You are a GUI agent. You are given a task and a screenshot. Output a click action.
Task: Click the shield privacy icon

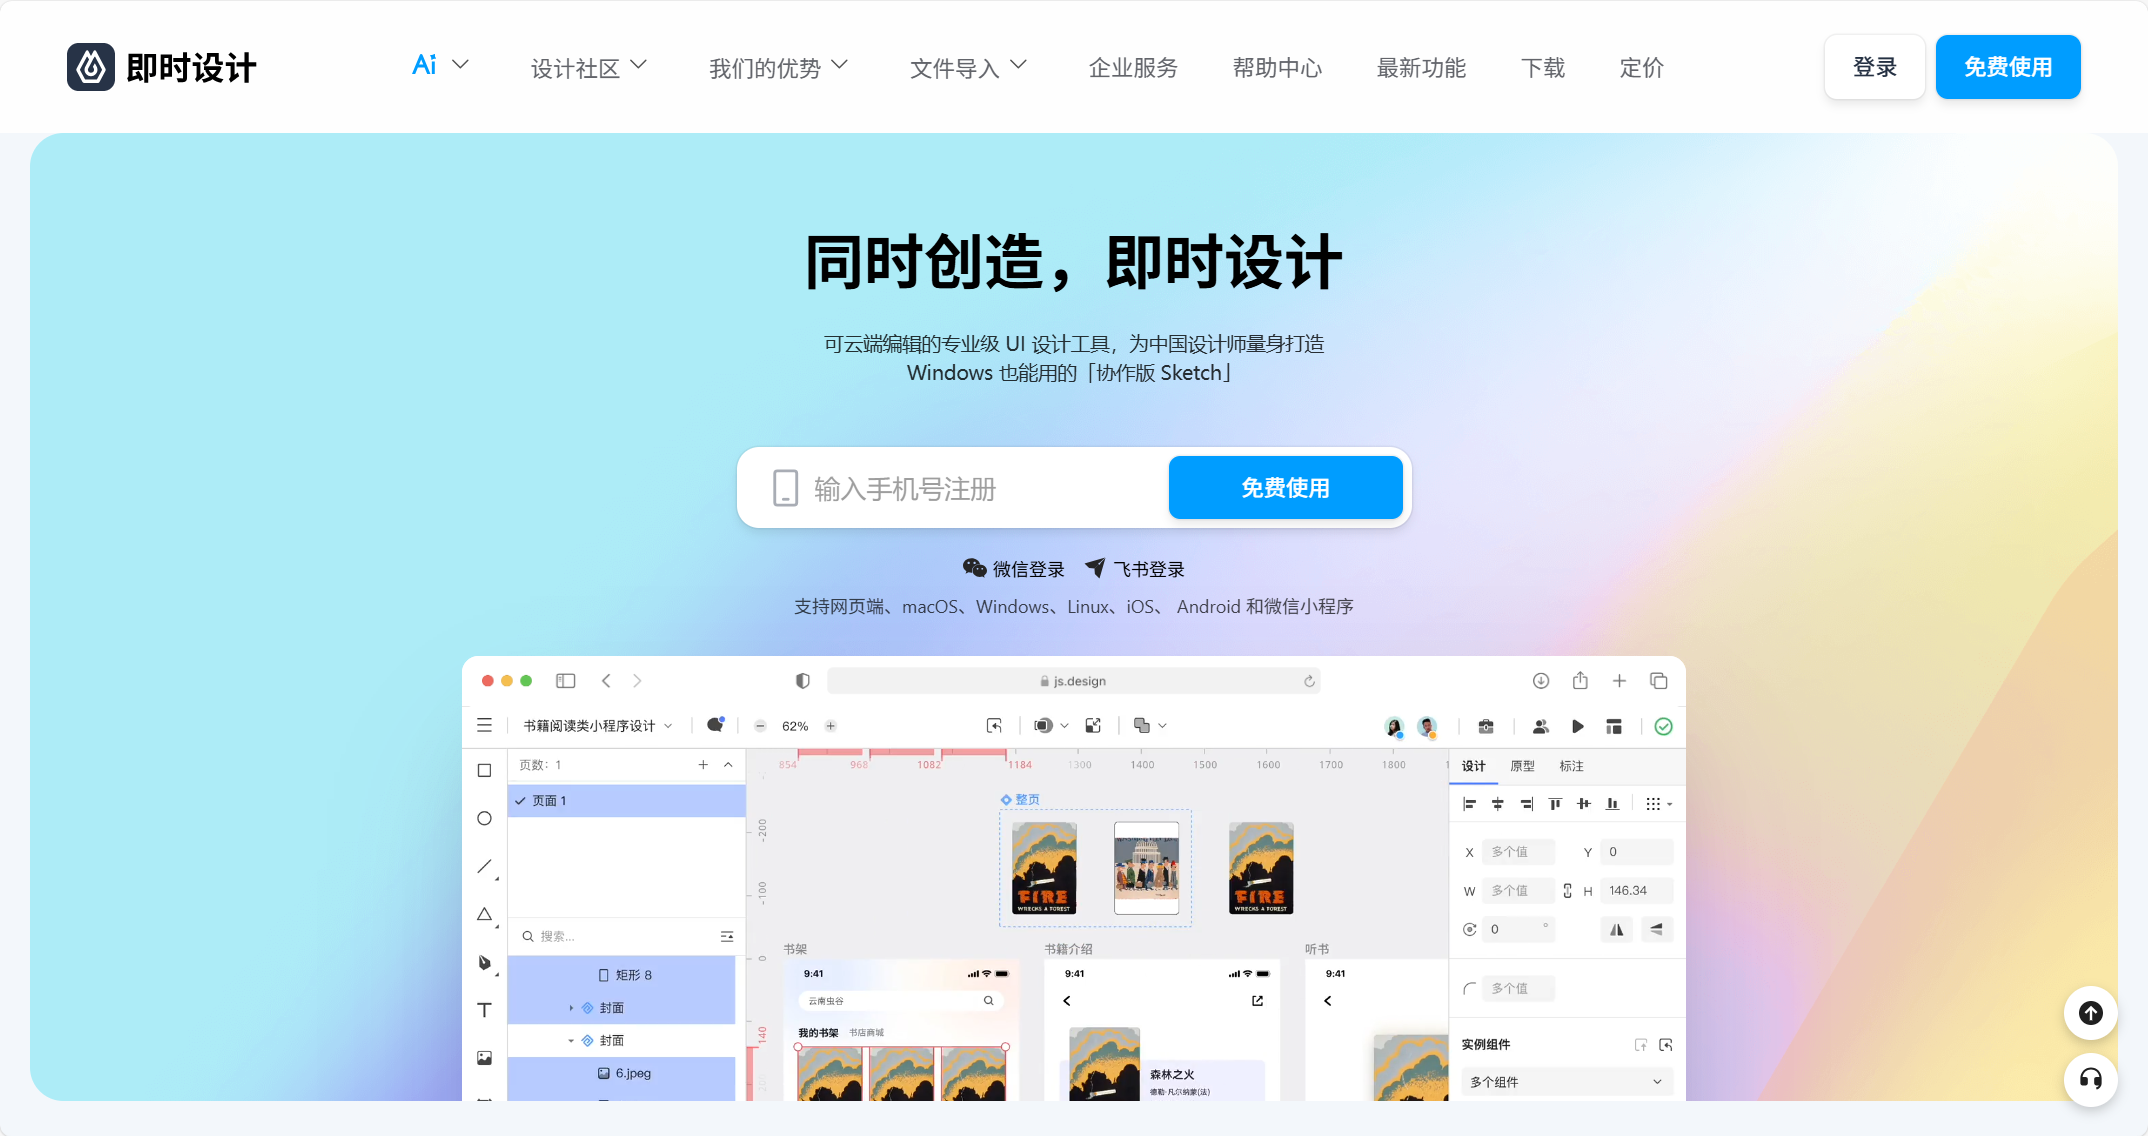(x=802, y=681)
